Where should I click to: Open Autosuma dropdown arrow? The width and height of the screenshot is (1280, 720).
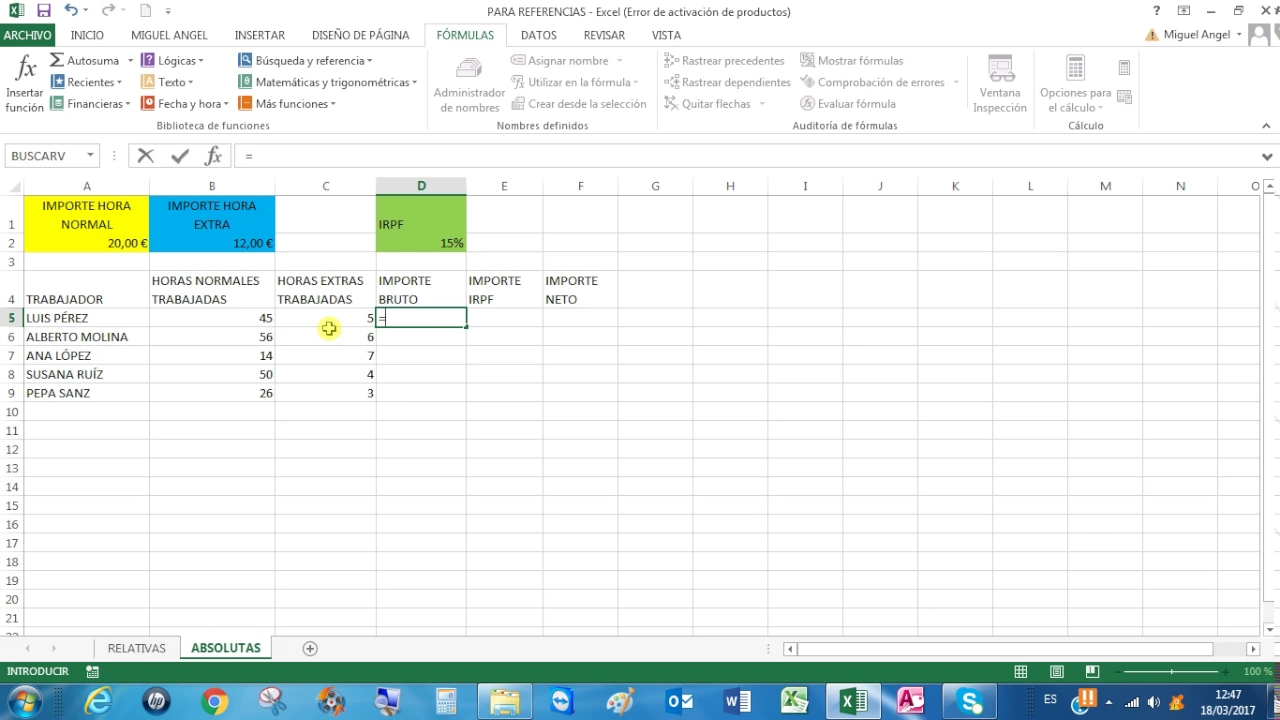[130, 61]
